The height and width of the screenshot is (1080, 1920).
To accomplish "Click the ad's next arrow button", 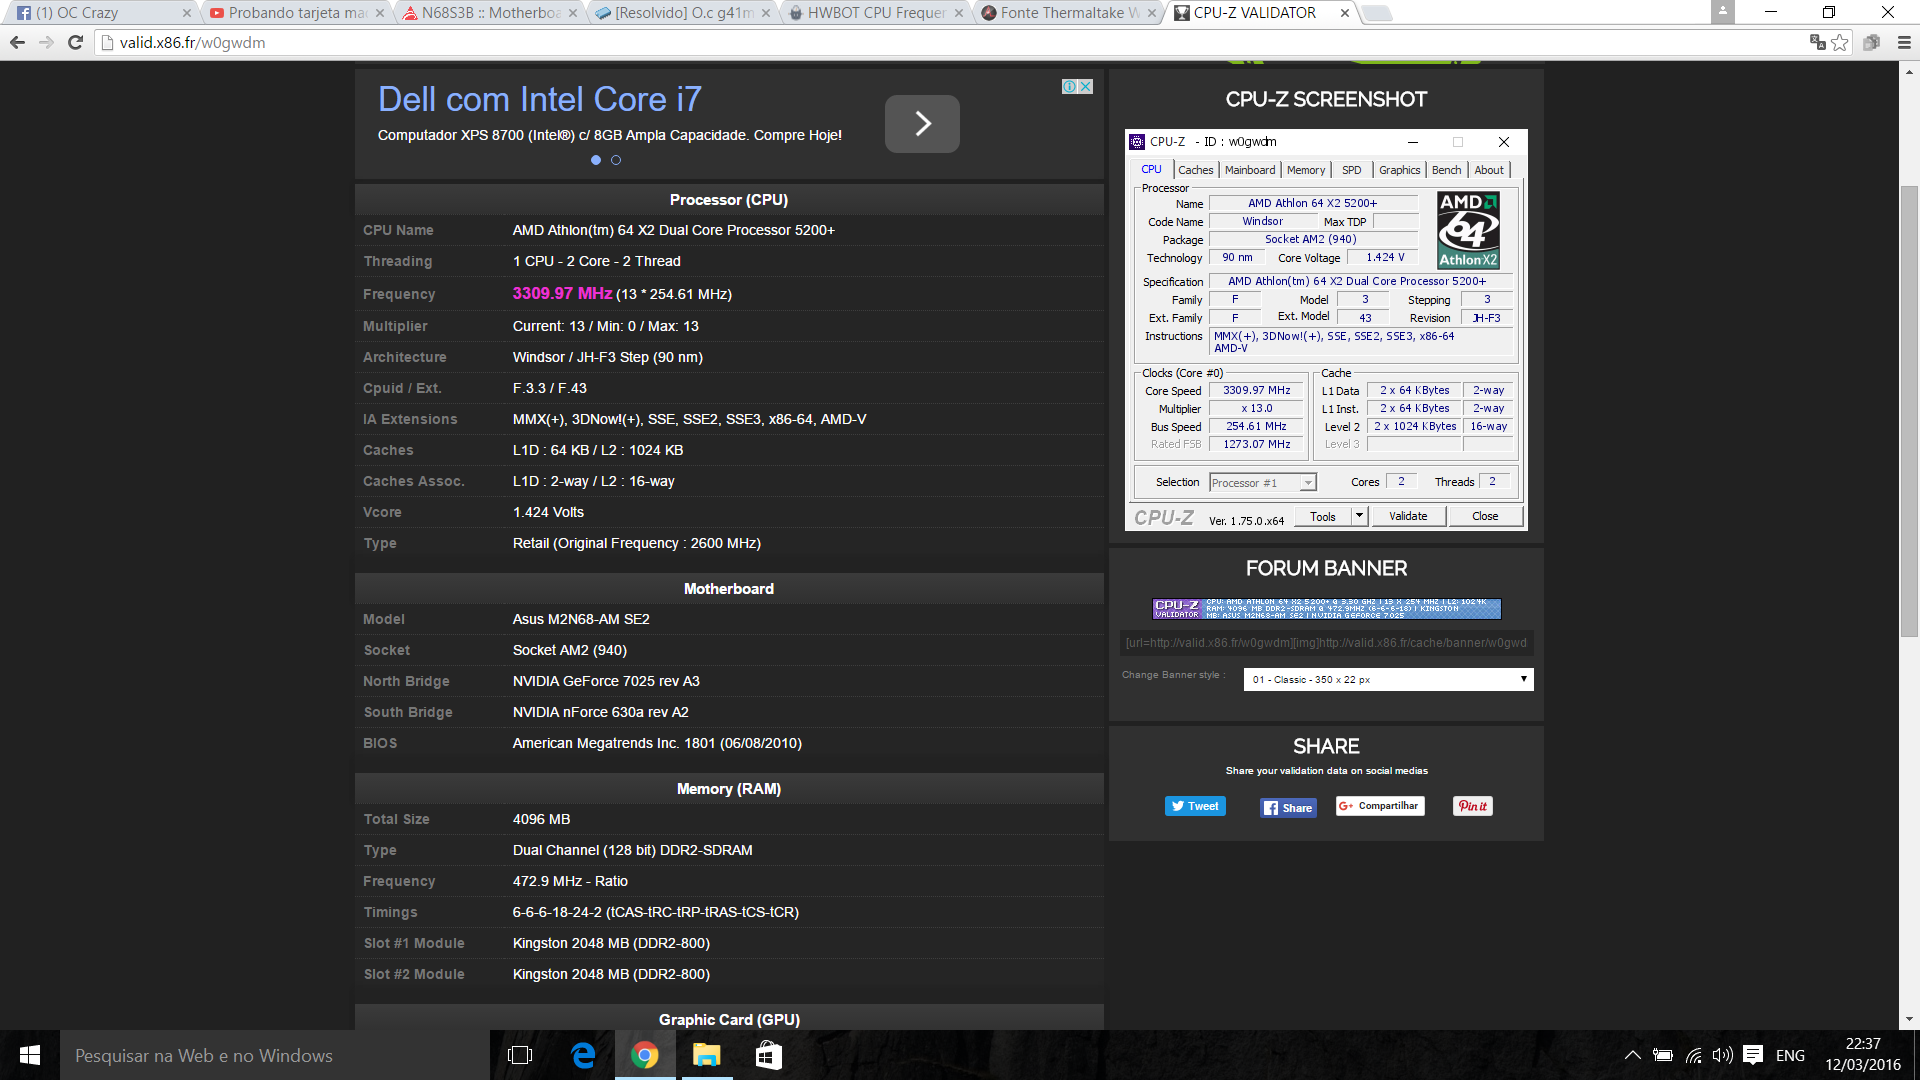I will pos(922,124).
